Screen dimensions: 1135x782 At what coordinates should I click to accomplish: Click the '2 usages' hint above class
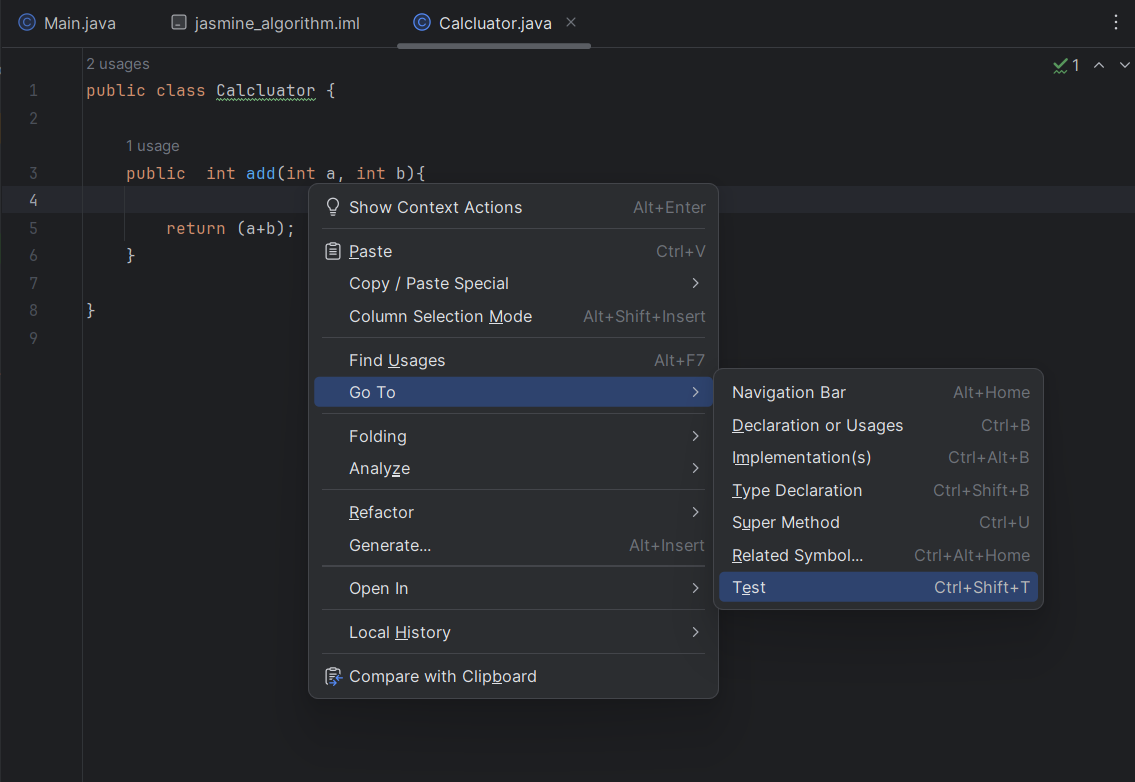(x=118, y=64)
